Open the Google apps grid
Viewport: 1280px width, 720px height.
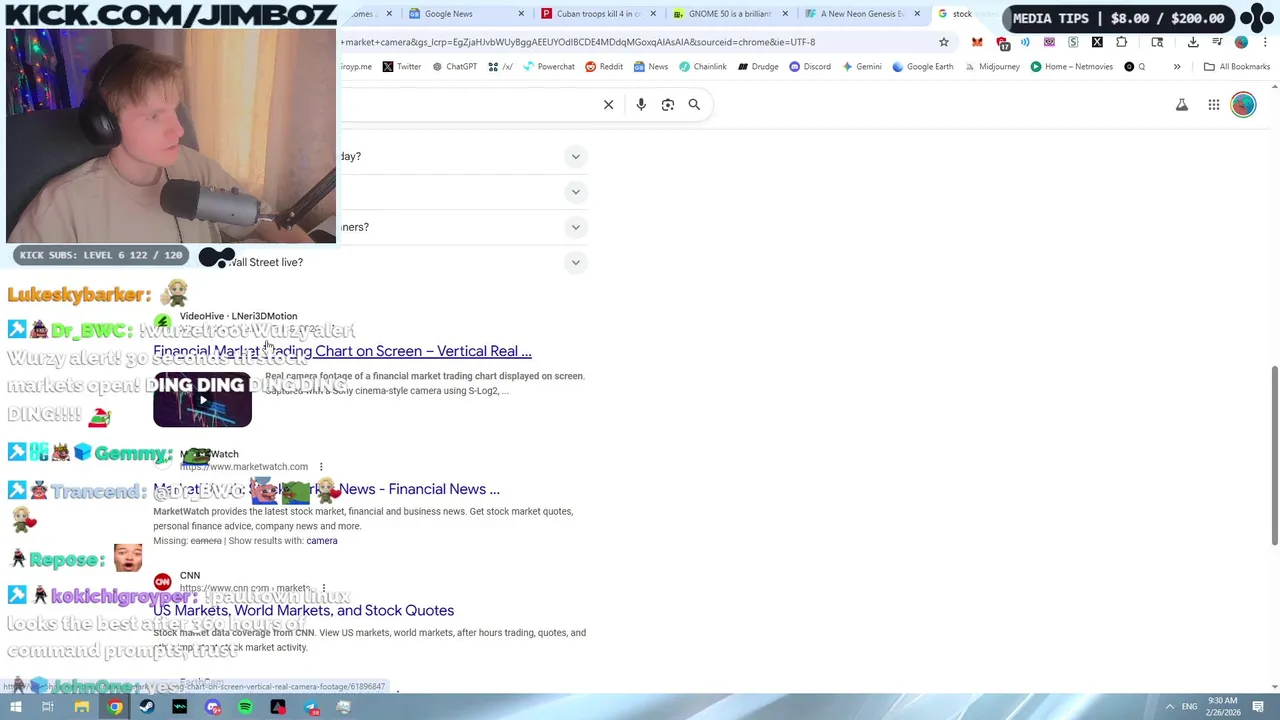1214,104
